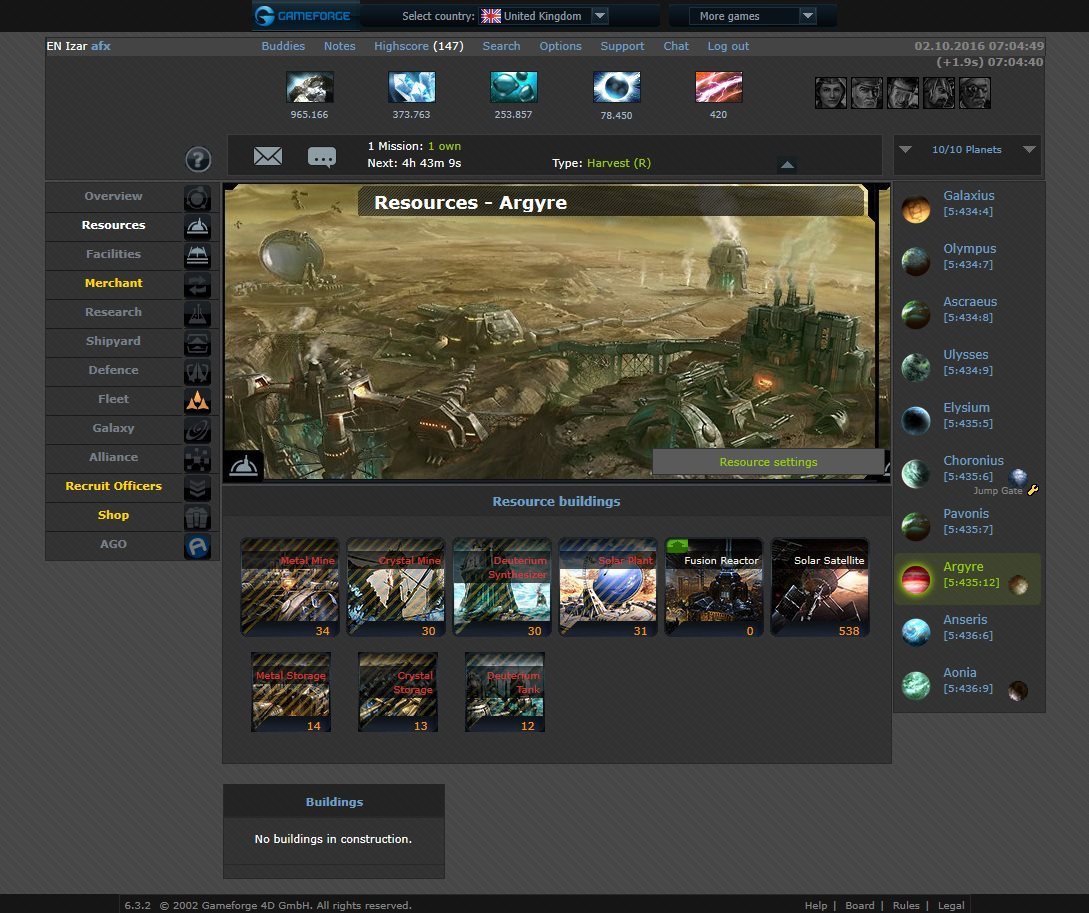Click the Facilities sidebar icon
1089x913 pixels.
click(197, 256)
